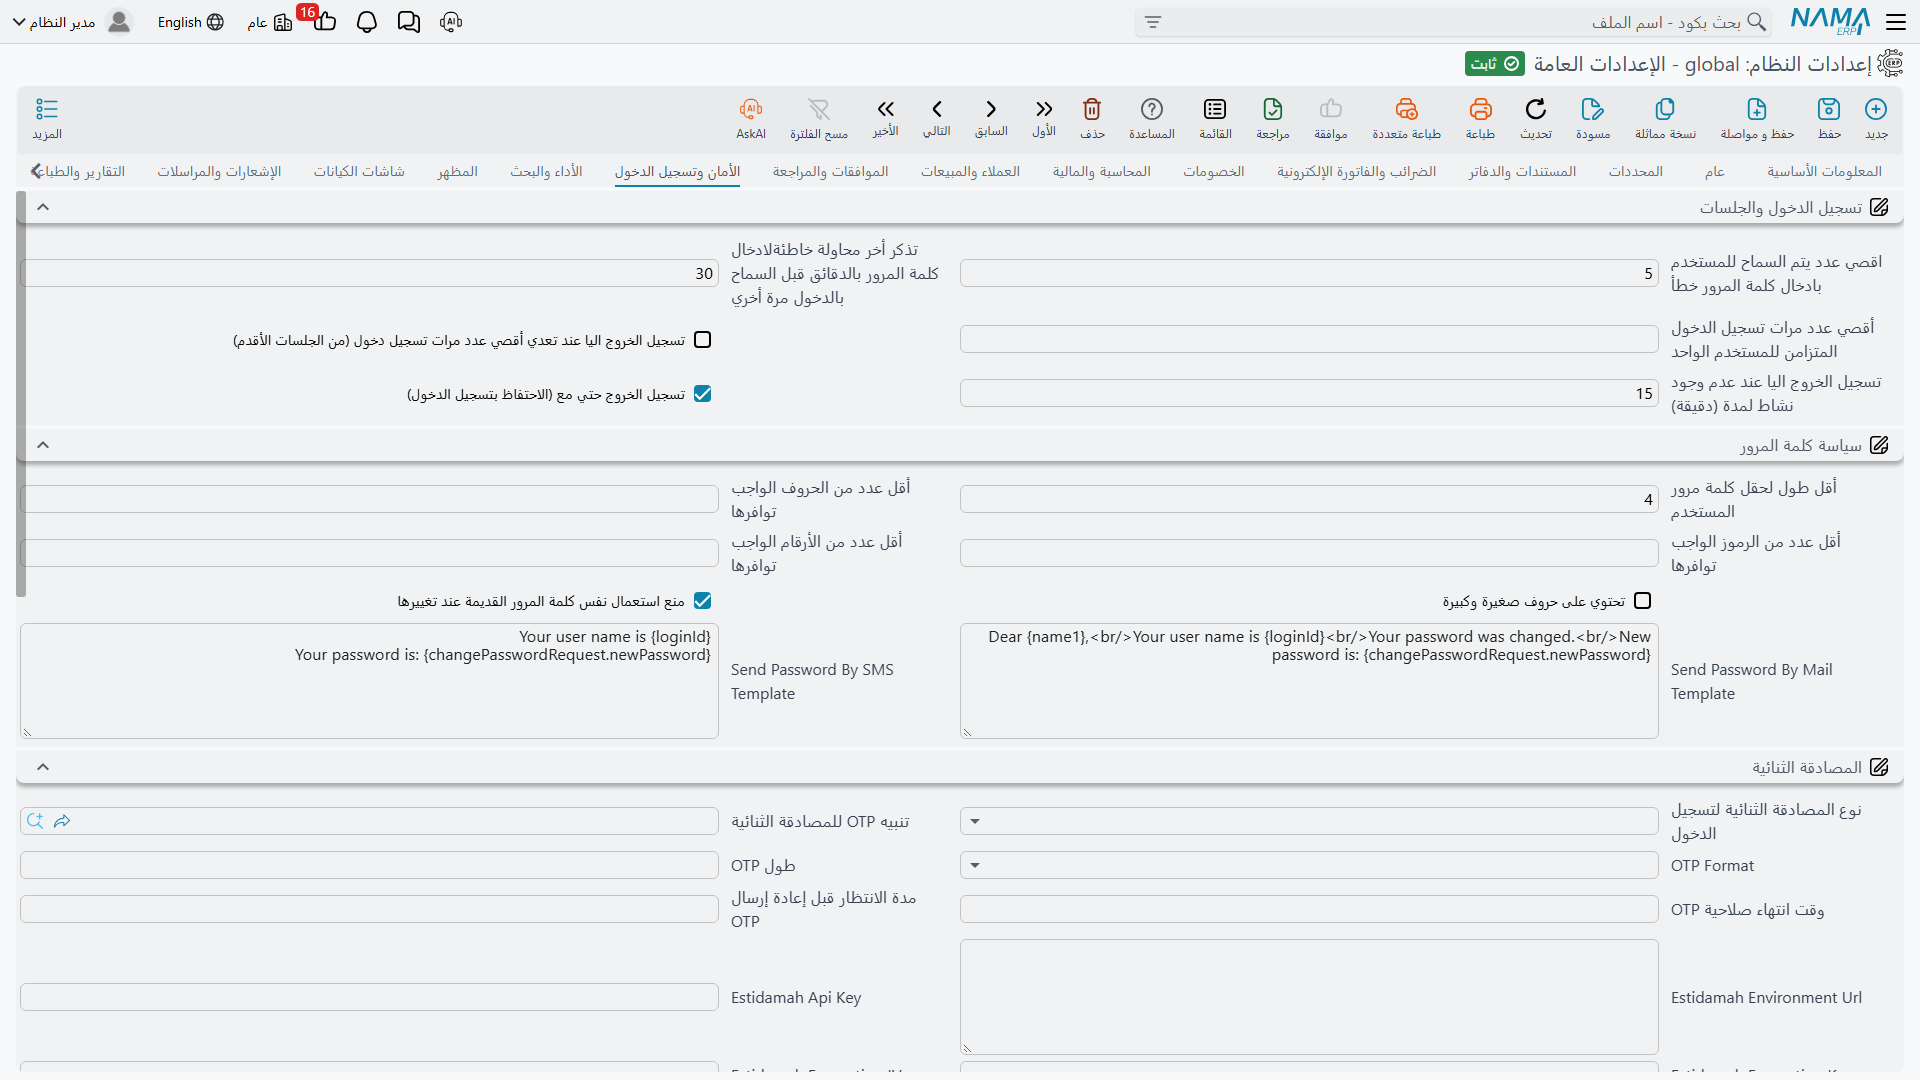Viewport: 1920px width, 1080px height.
Task: Collapse the المصادقة الثنائية section
Action: pyautogui.click(x=43, y=767)
